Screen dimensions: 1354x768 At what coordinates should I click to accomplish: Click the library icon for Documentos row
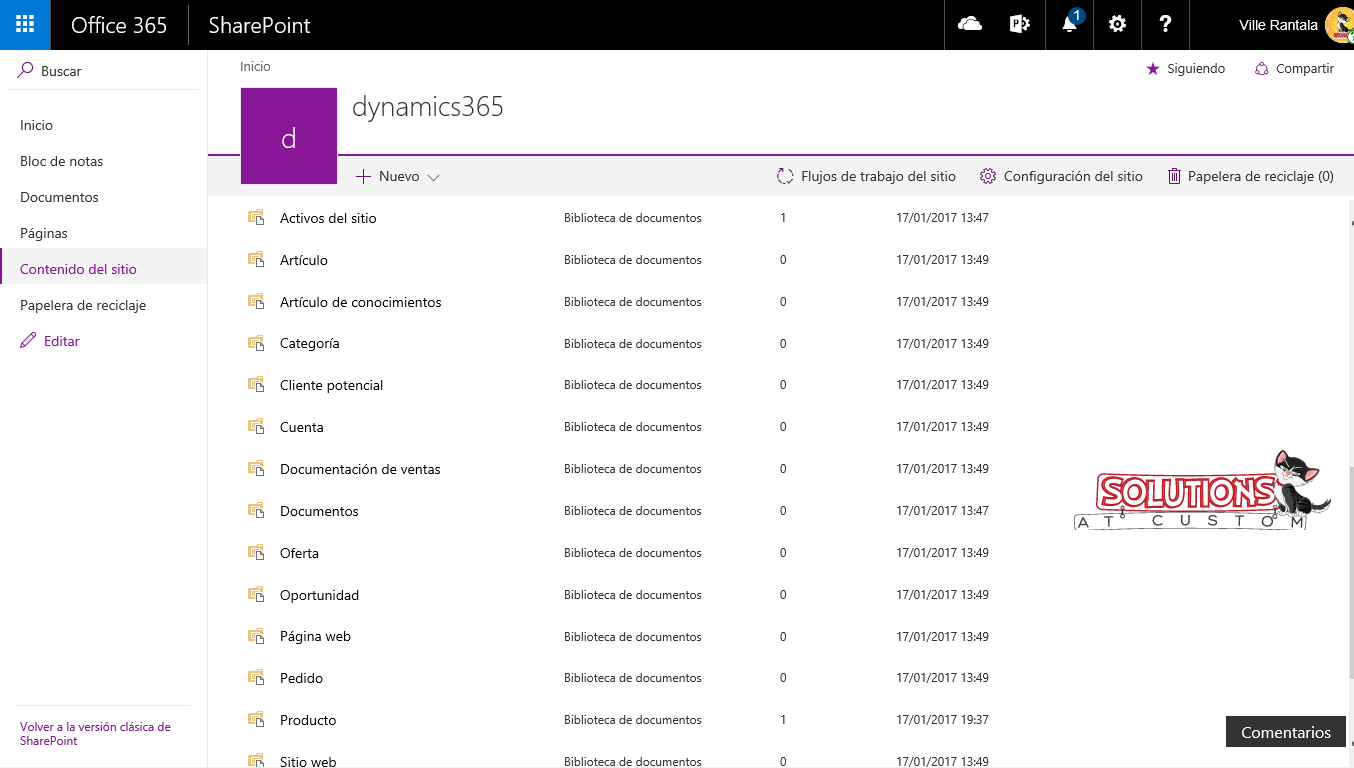tap(255, 510)
